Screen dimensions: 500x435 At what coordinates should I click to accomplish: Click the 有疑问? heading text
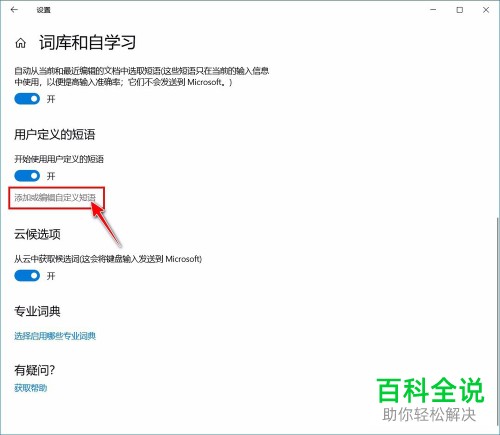[x=35, y=370]
